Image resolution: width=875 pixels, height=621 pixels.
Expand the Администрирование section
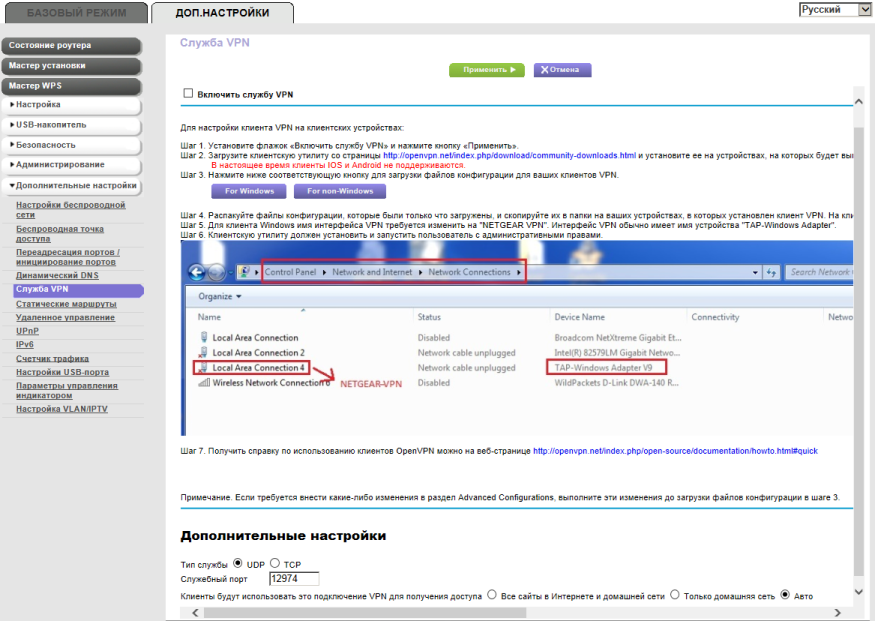(71, 165)
